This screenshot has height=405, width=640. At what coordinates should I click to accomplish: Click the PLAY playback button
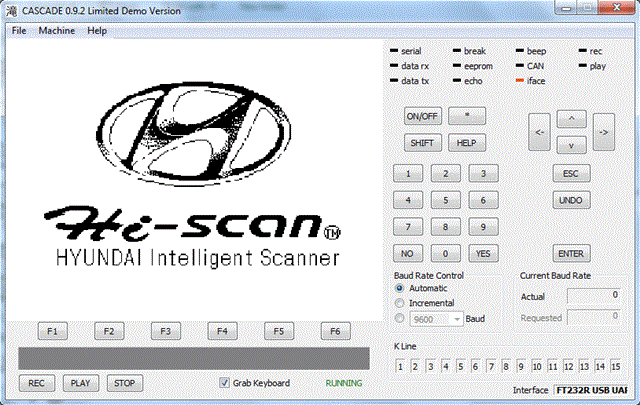coord(81,383)
